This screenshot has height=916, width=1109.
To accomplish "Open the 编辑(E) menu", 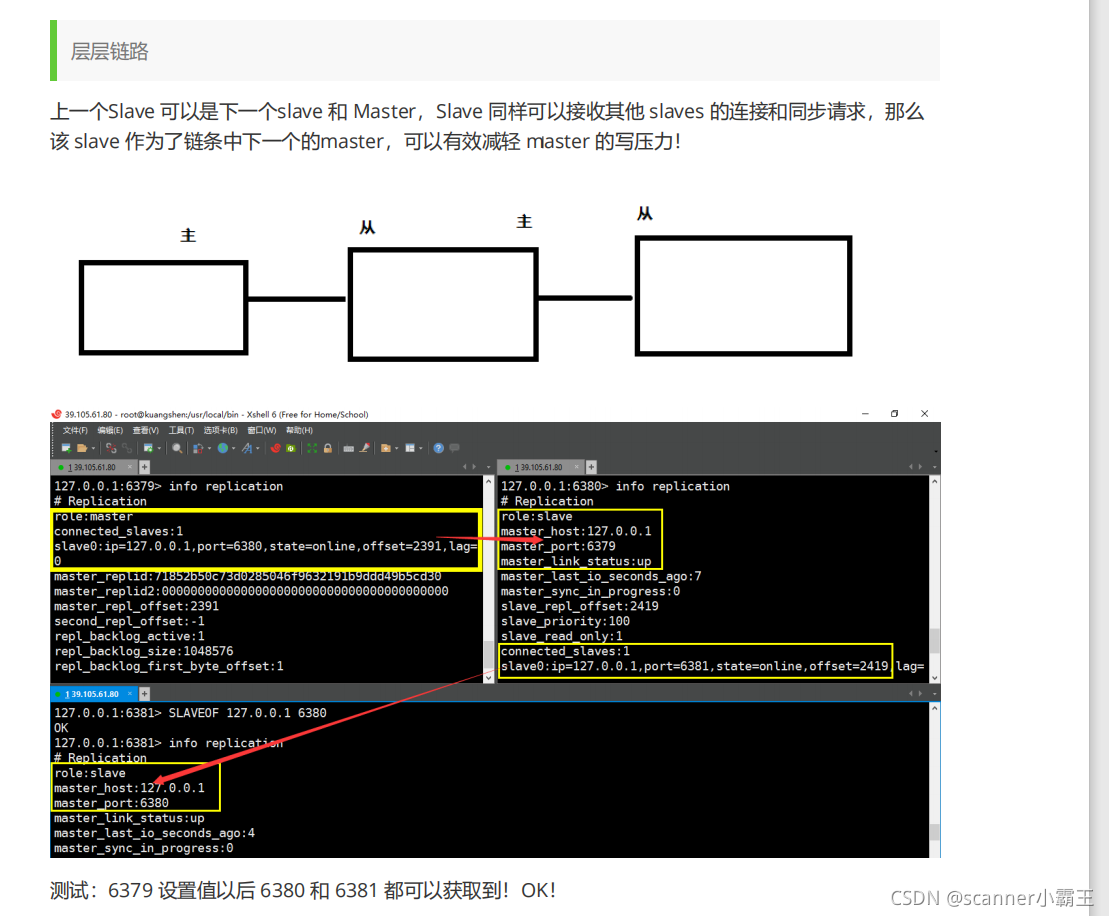I will [110, 430].
